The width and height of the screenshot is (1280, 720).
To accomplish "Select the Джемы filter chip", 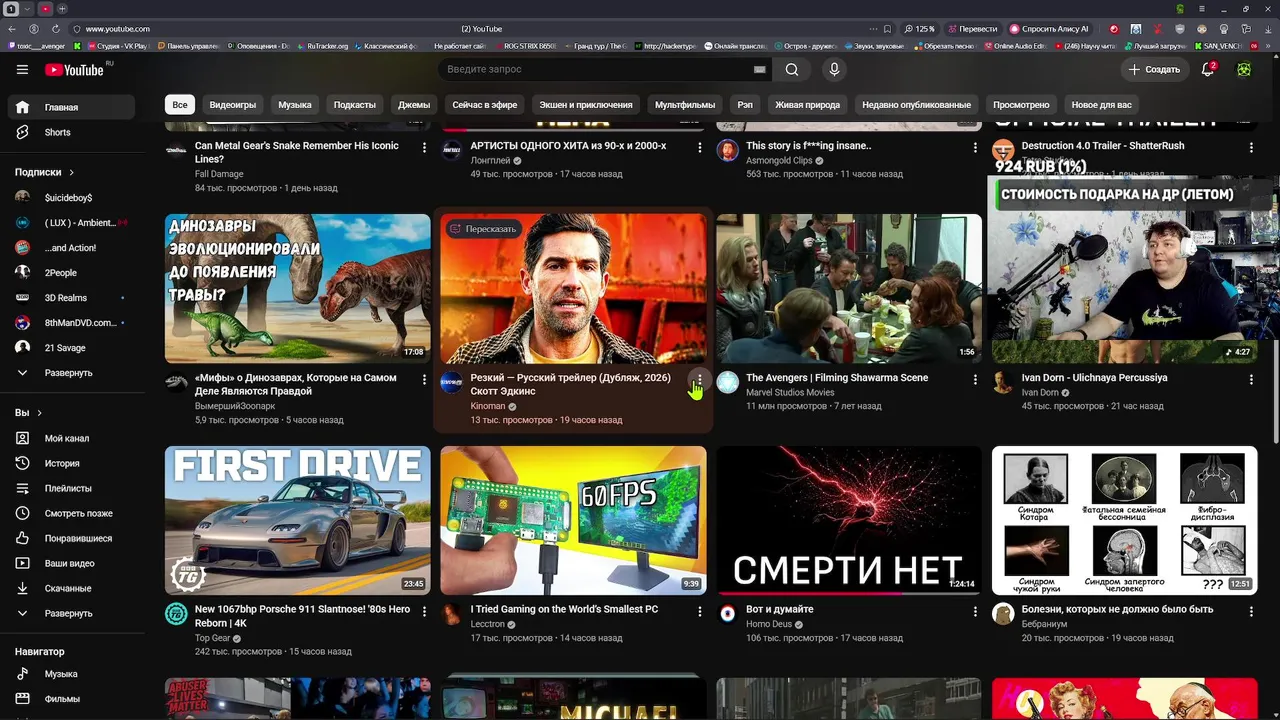I will (x=414, y=105).
